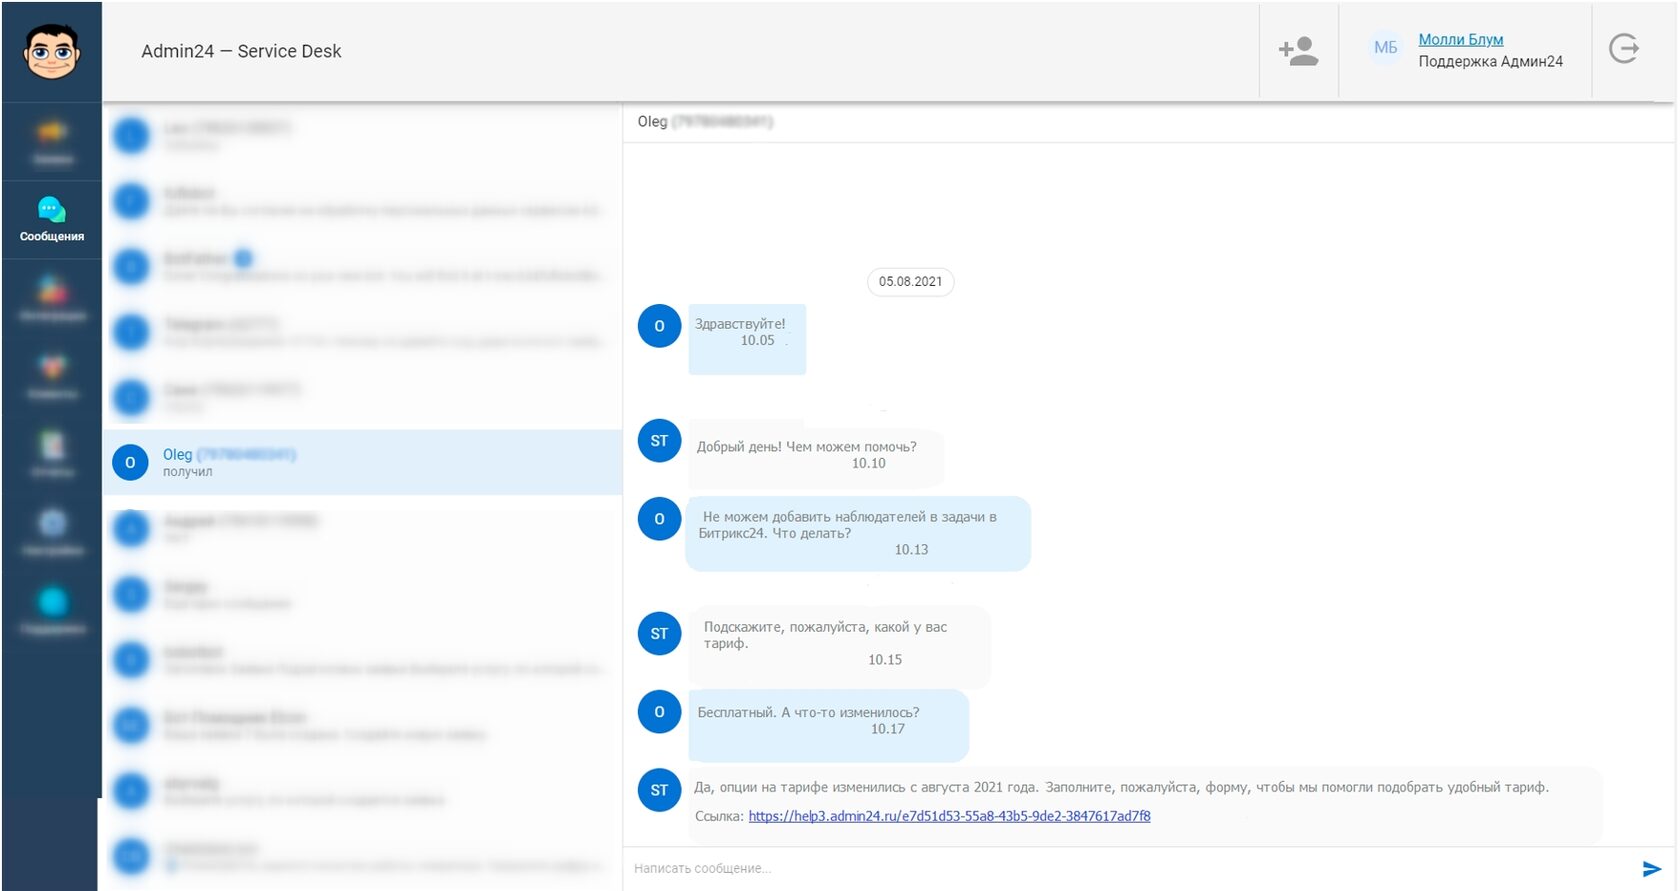Click the 10.05 message timestamp
This screenshot has height=891, width=1680.
click(x=757, y=341)
